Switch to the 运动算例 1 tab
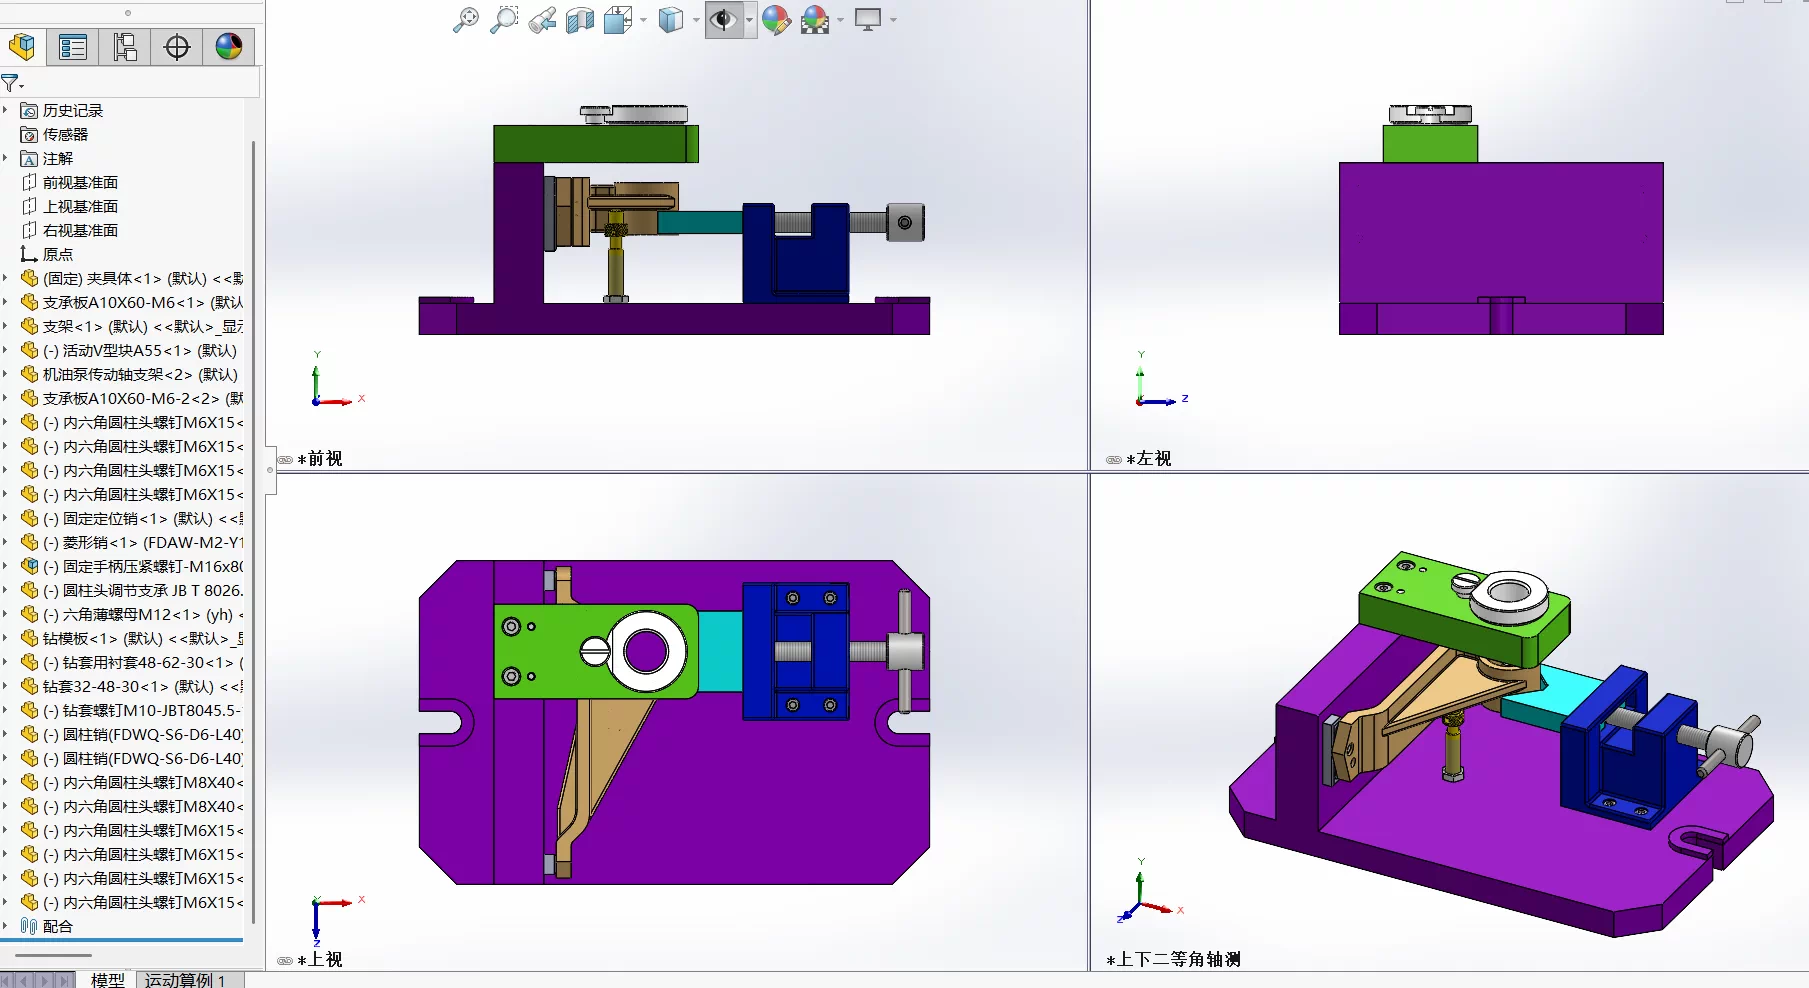The height and width of the screenshot is (988, 1809). (x=185, y=980)
